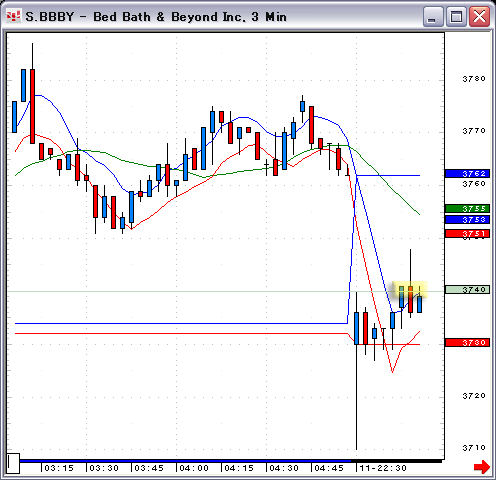Click the 11-22:30 date axis label
Screen dimensions: 496x480
(383, 468)
